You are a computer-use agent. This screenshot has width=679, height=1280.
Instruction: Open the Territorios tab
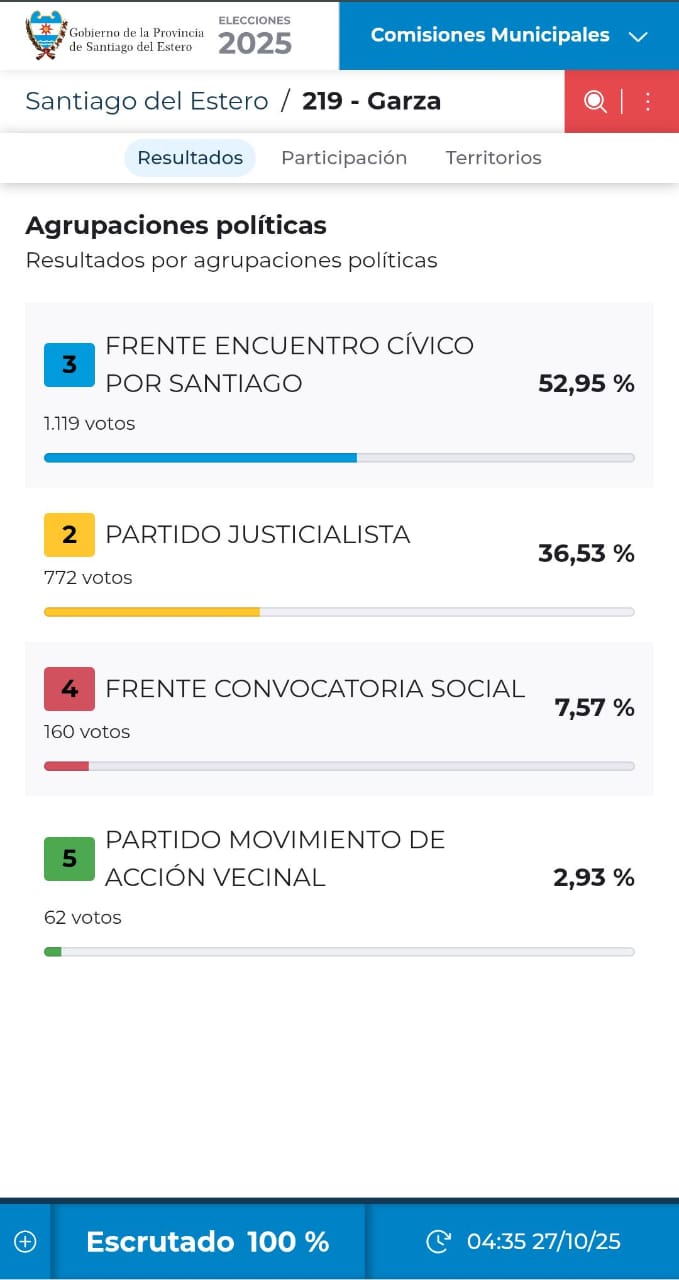[x=493, y=158]
